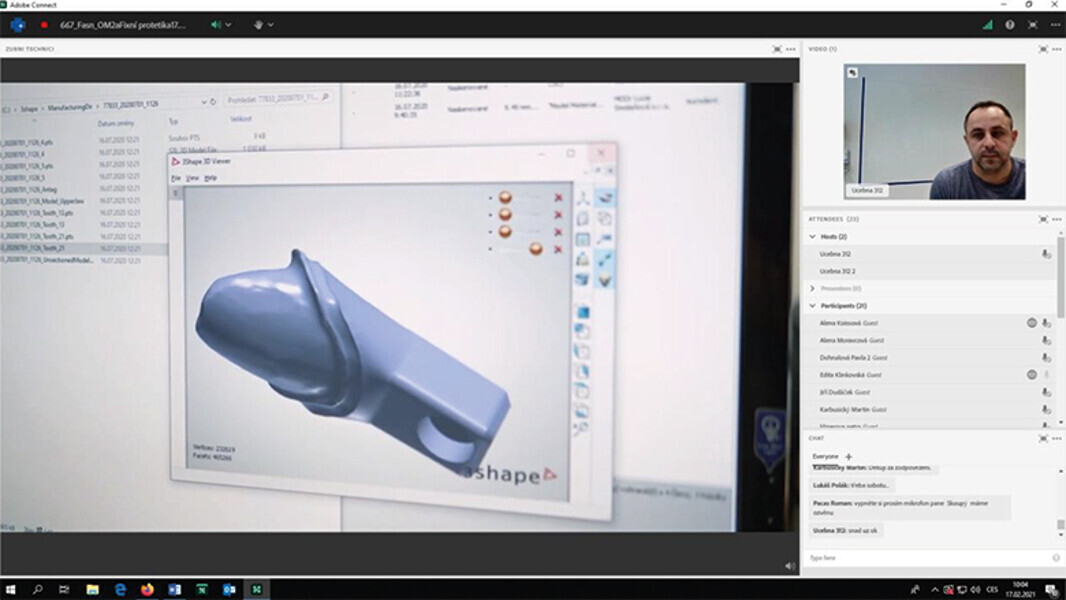Collapse the Hosts group
Screen dimensions: 1066x600
coord(813,237)
